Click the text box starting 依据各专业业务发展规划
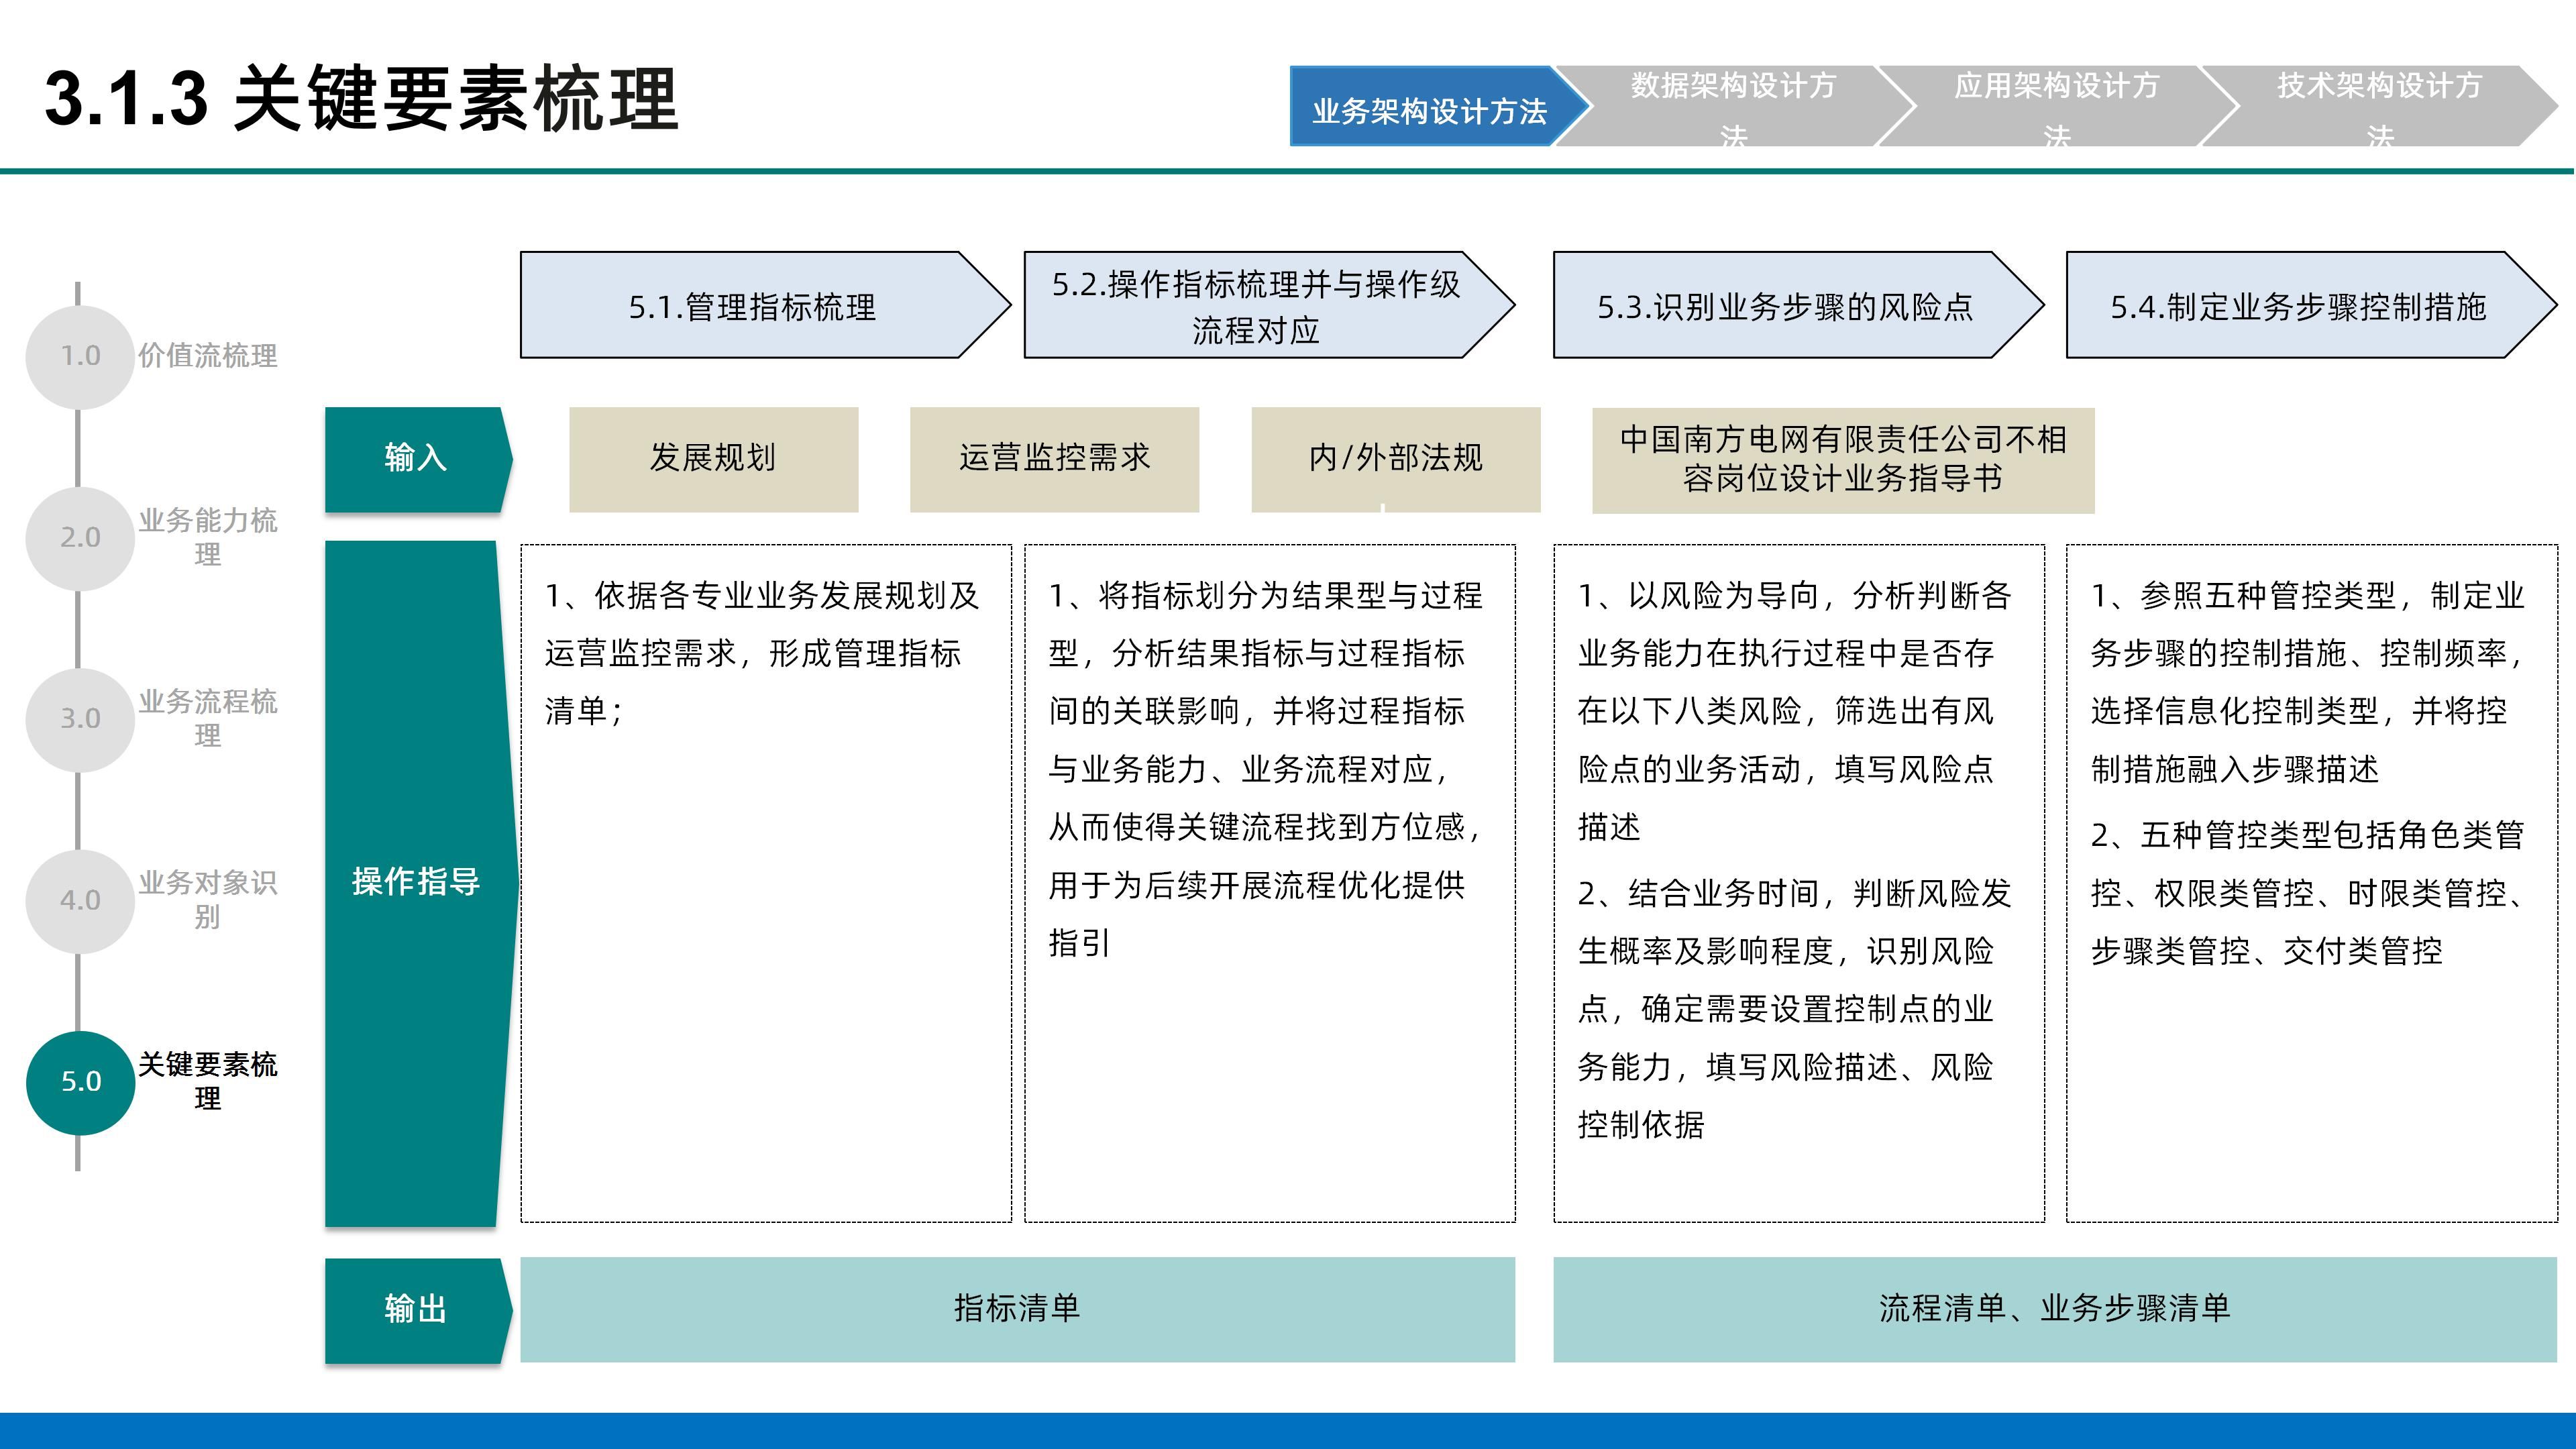 pyautogui.click(x=765, y=883)
